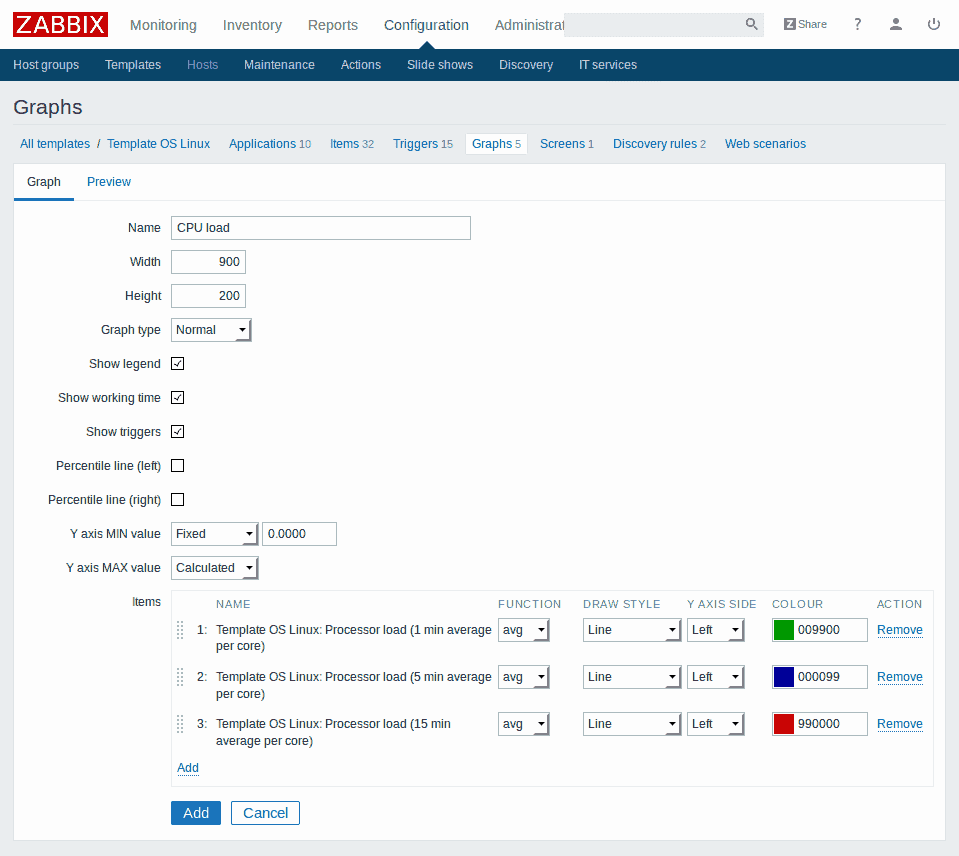The height and width of the screenshot is (856, 959).
Task: Click the drag handle for item 3
Action: 180,724
